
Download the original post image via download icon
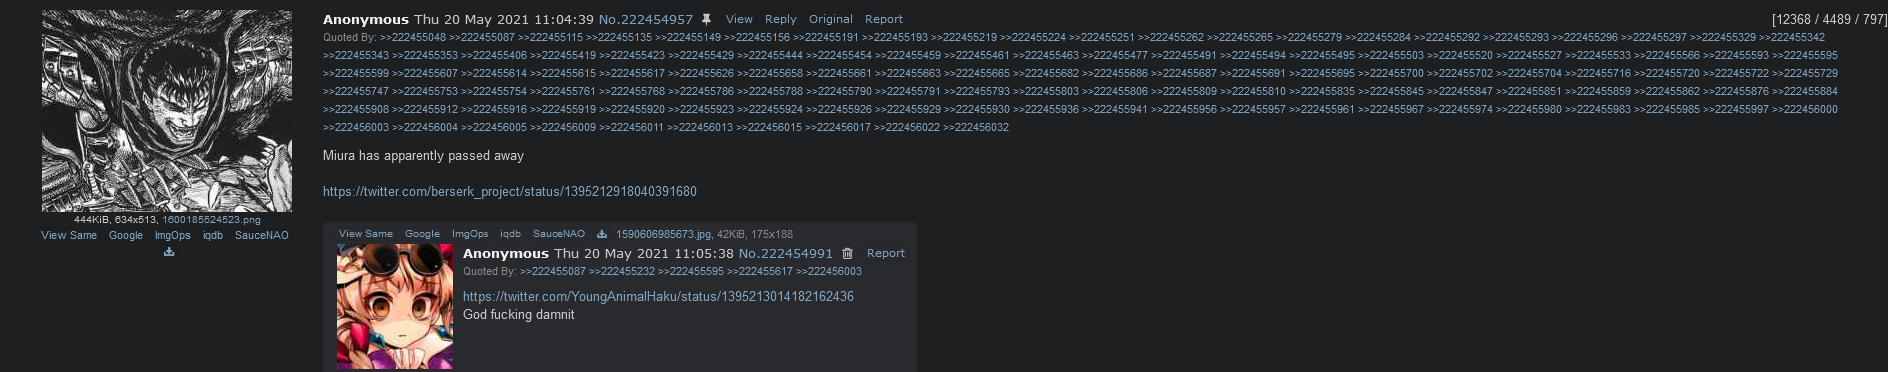[x=169, y=252]
